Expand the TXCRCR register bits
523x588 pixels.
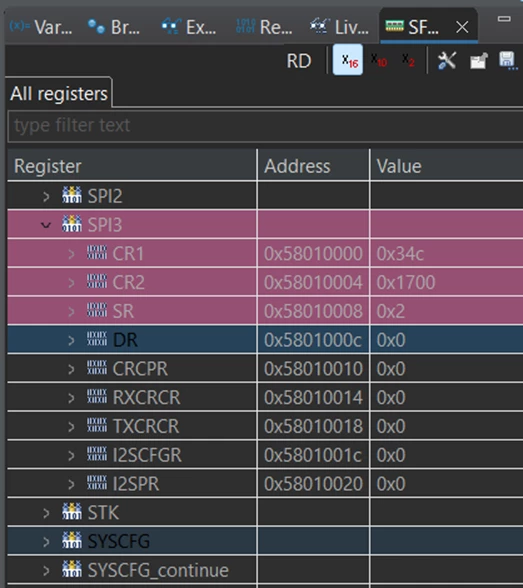(71, 426)
